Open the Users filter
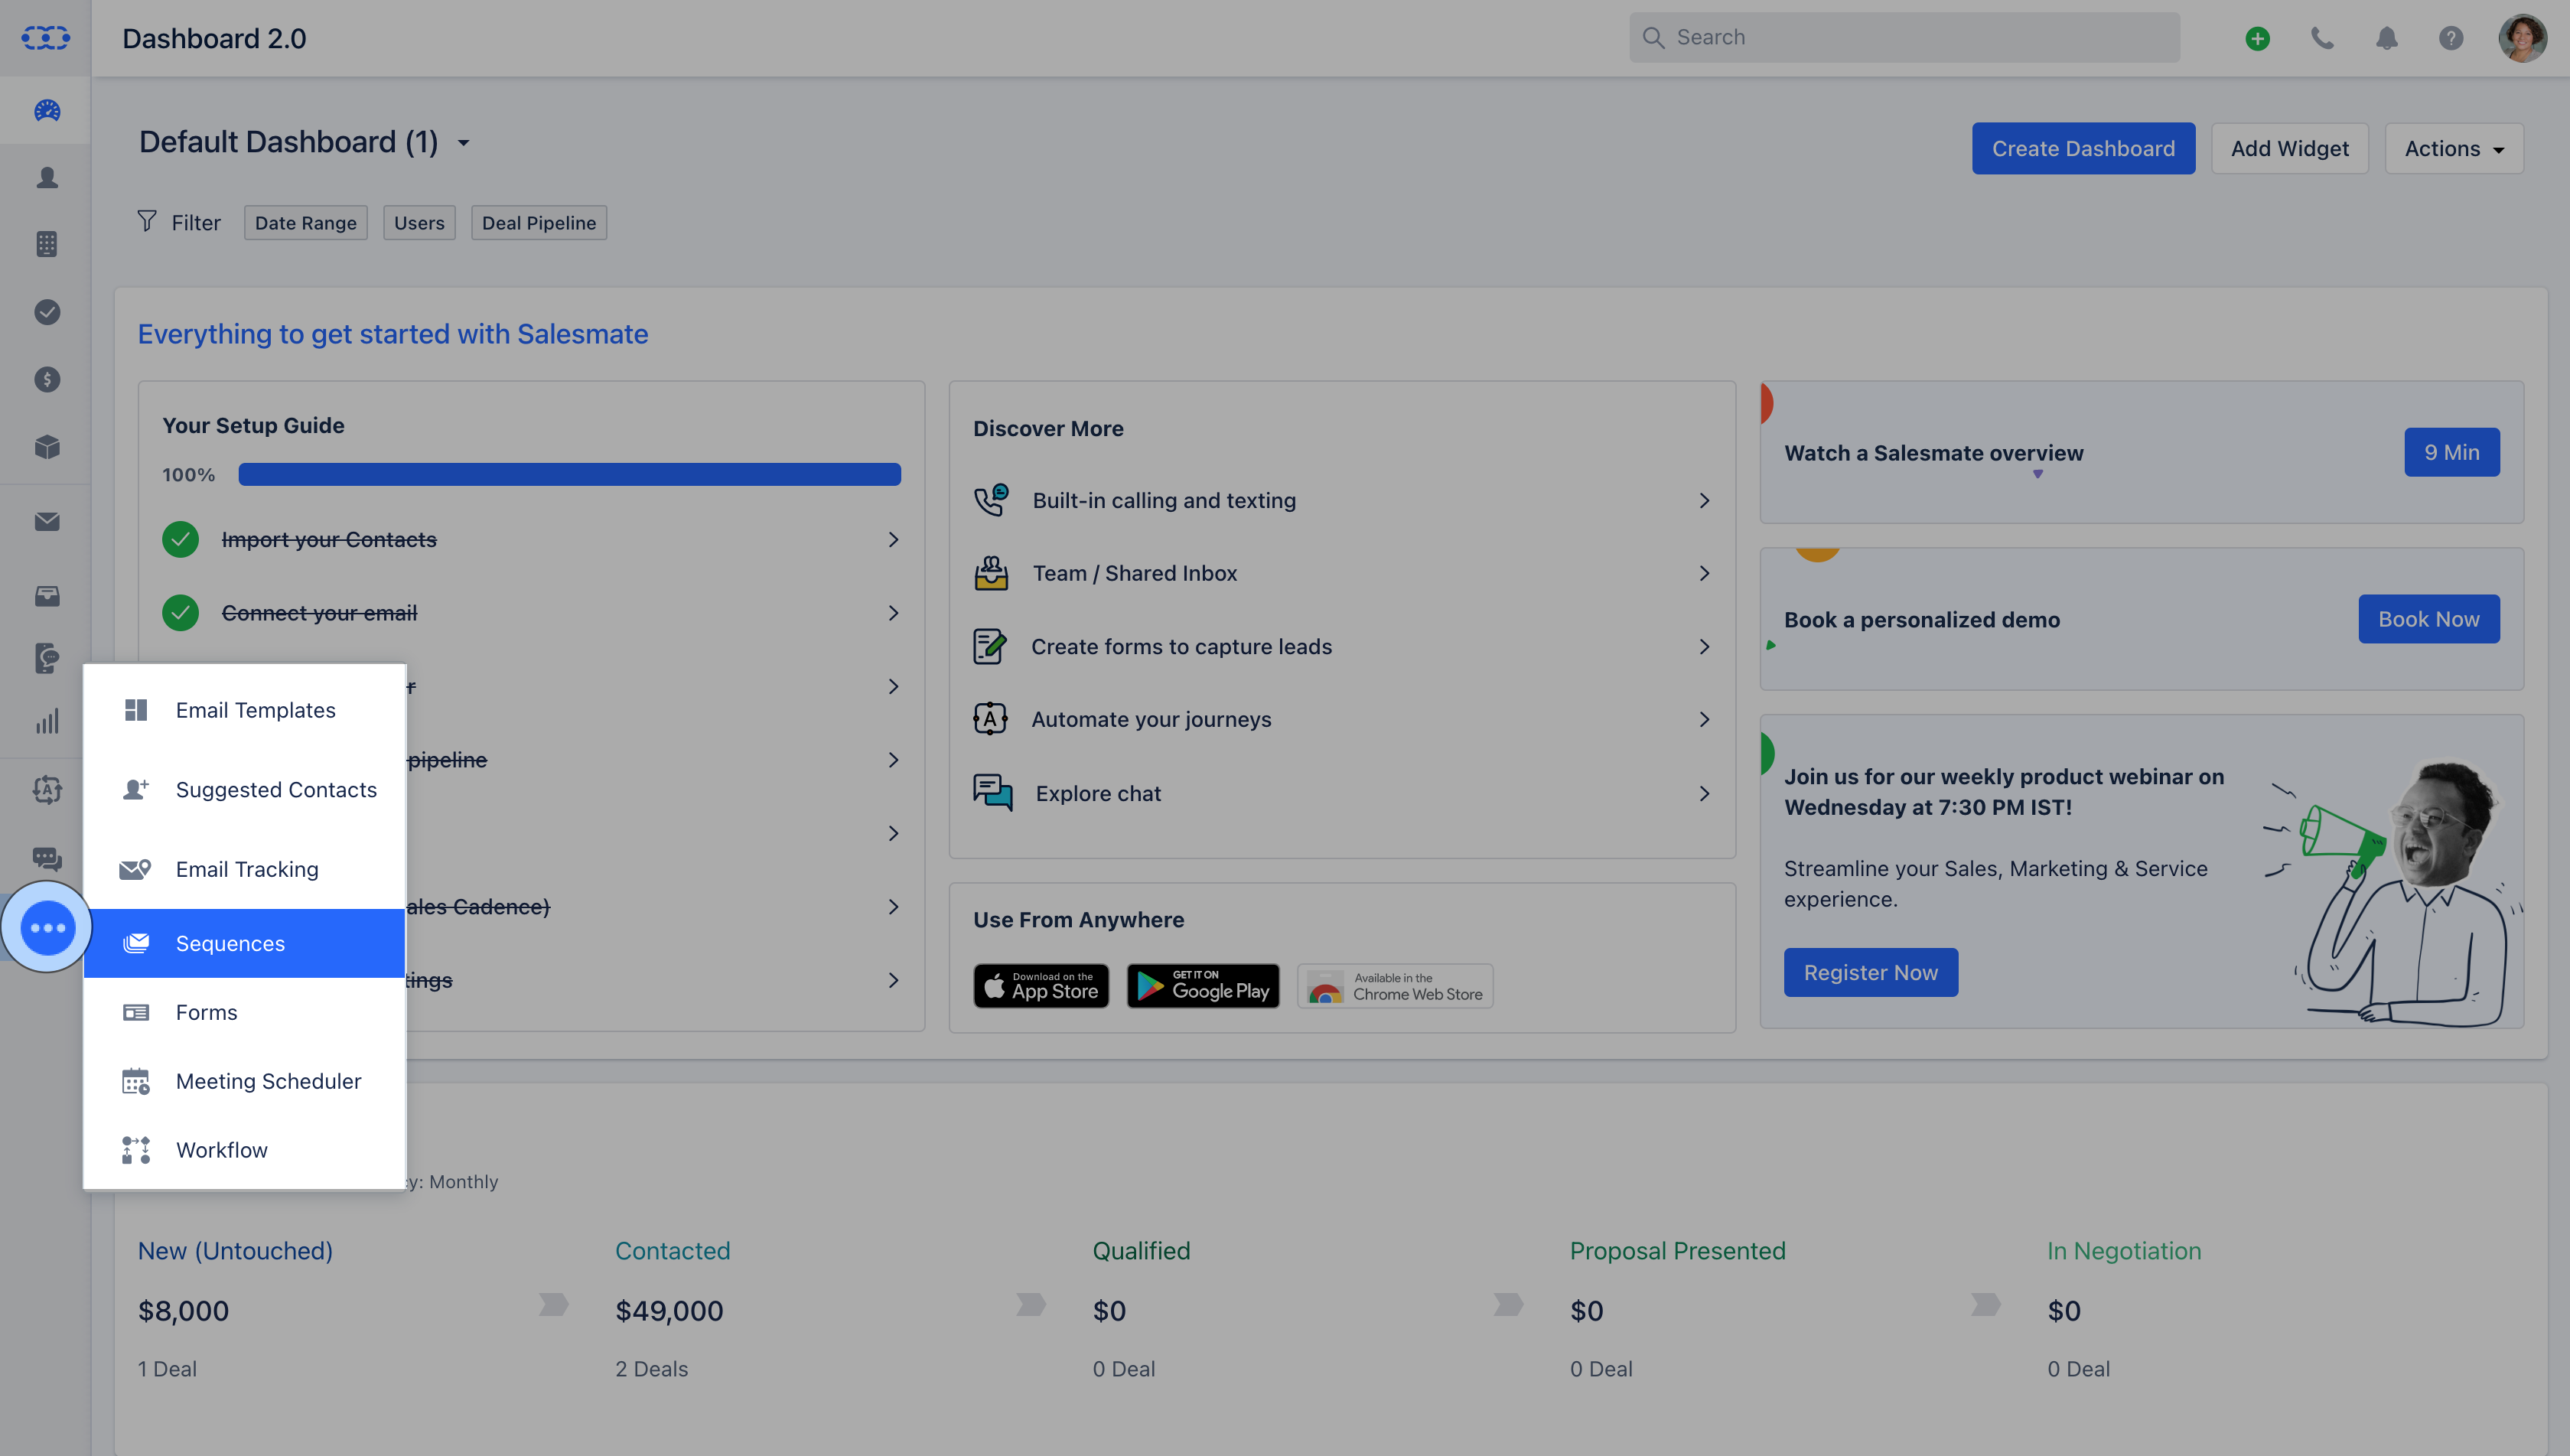The width and height of the screenshot is (2570, 1456). coord(419,222)
